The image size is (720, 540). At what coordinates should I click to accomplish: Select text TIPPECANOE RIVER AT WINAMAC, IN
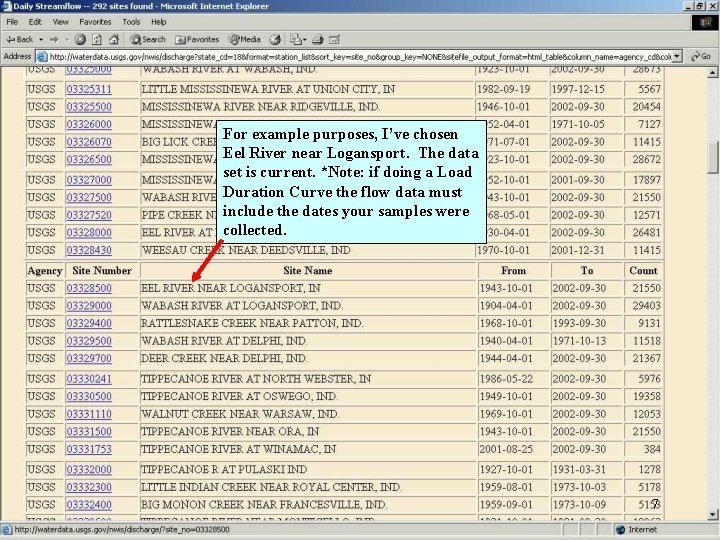(238, 449)
